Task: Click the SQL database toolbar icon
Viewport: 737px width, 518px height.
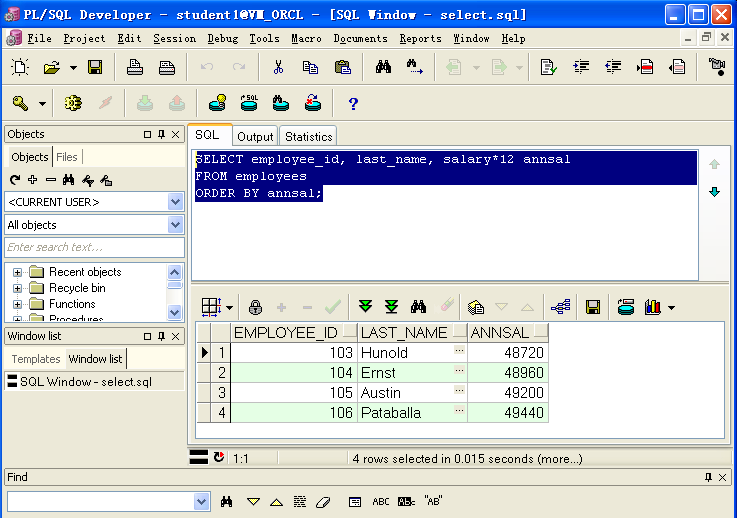Action: 249,103
